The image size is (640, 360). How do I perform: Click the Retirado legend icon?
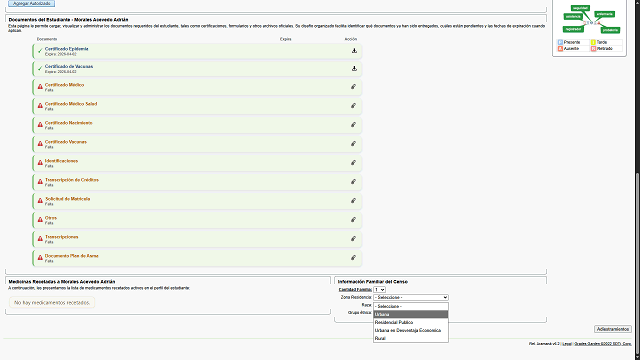(593, 49)
